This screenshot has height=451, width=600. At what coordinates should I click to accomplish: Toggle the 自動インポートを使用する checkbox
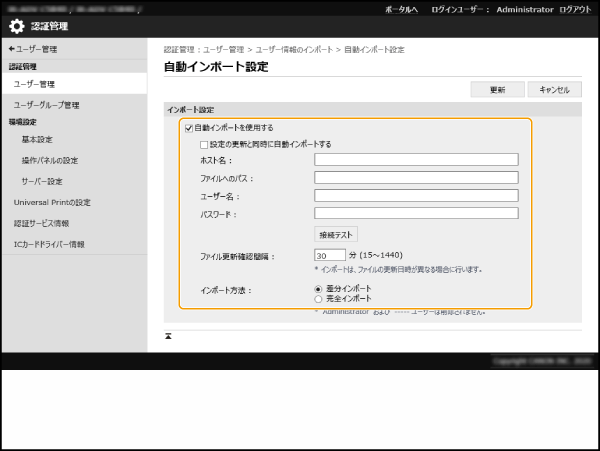189,128
